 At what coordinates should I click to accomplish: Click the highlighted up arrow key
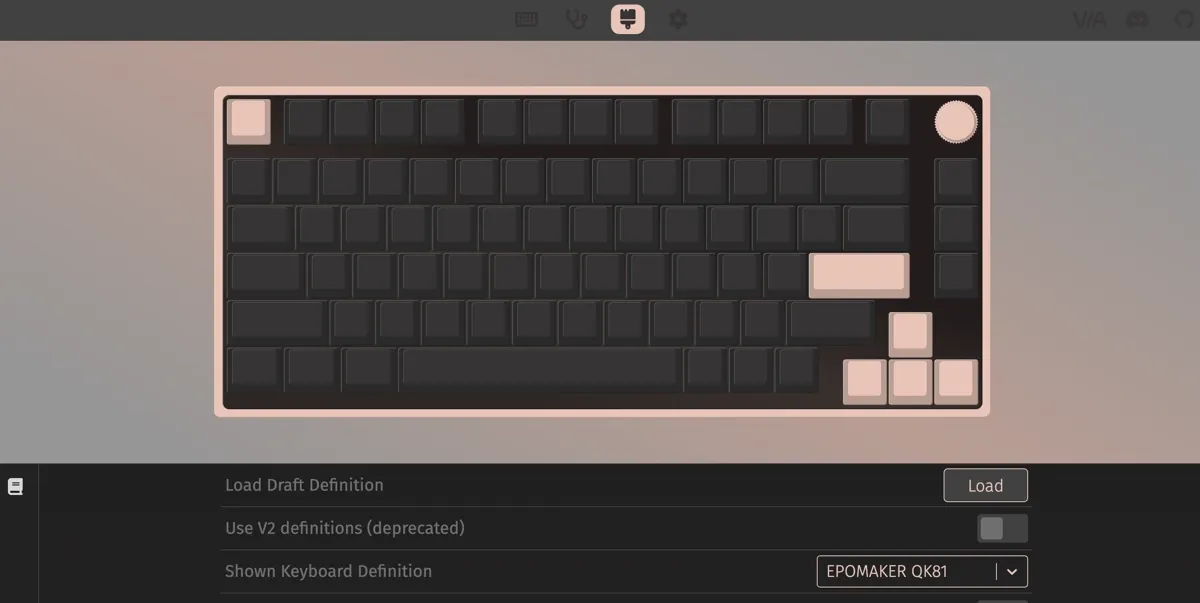click(x=910, y=334)
